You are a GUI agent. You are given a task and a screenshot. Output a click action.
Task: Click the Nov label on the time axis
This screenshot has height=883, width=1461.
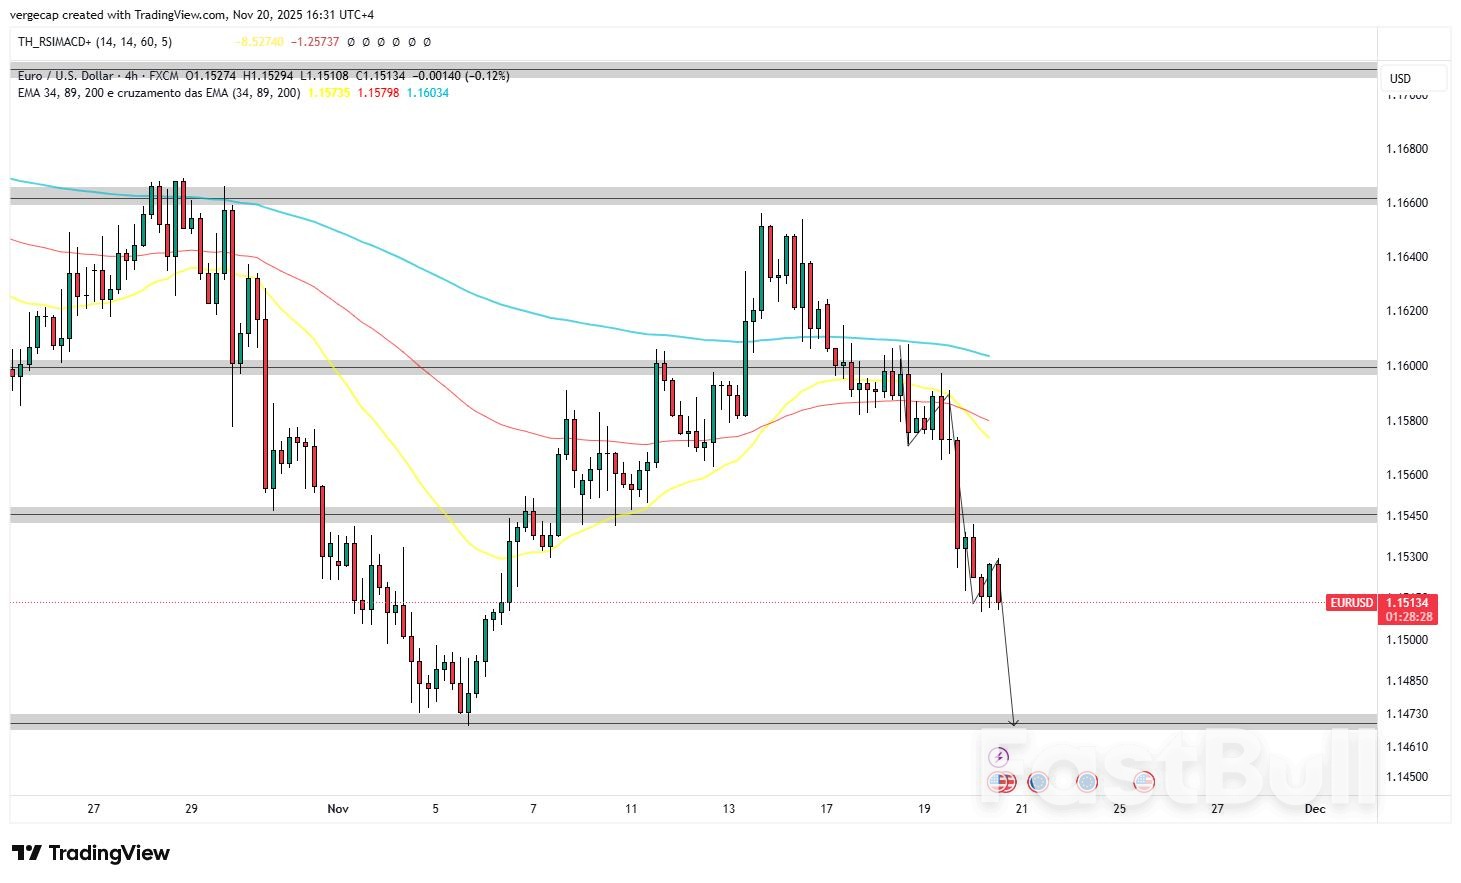click(x=338, y=809)
